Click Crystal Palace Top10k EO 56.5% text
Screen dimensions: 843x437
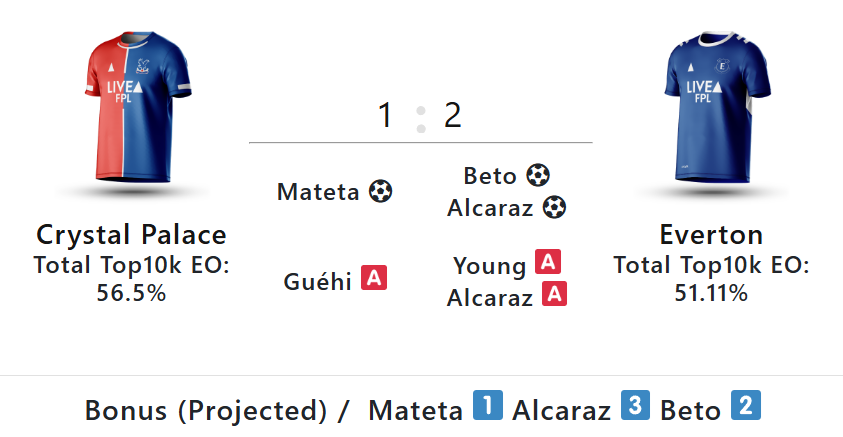coord(131,279)
